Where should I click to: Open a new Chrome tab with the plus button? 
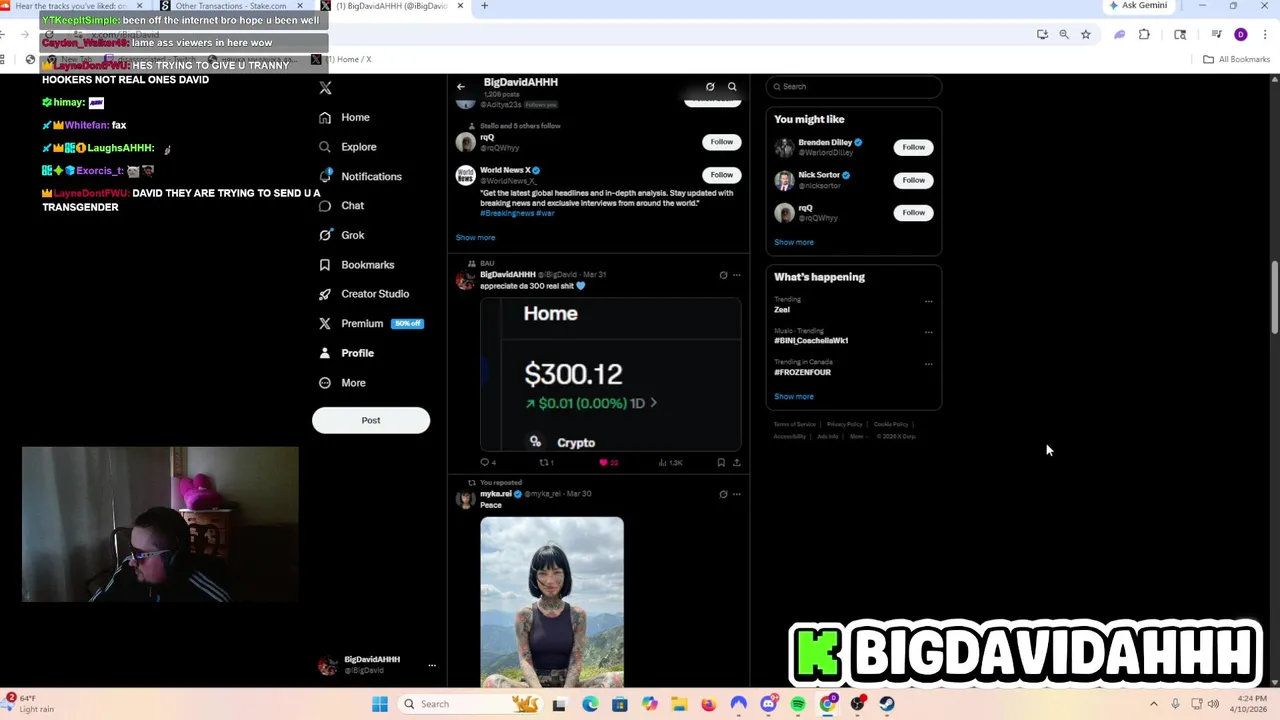tap(484, 6)
